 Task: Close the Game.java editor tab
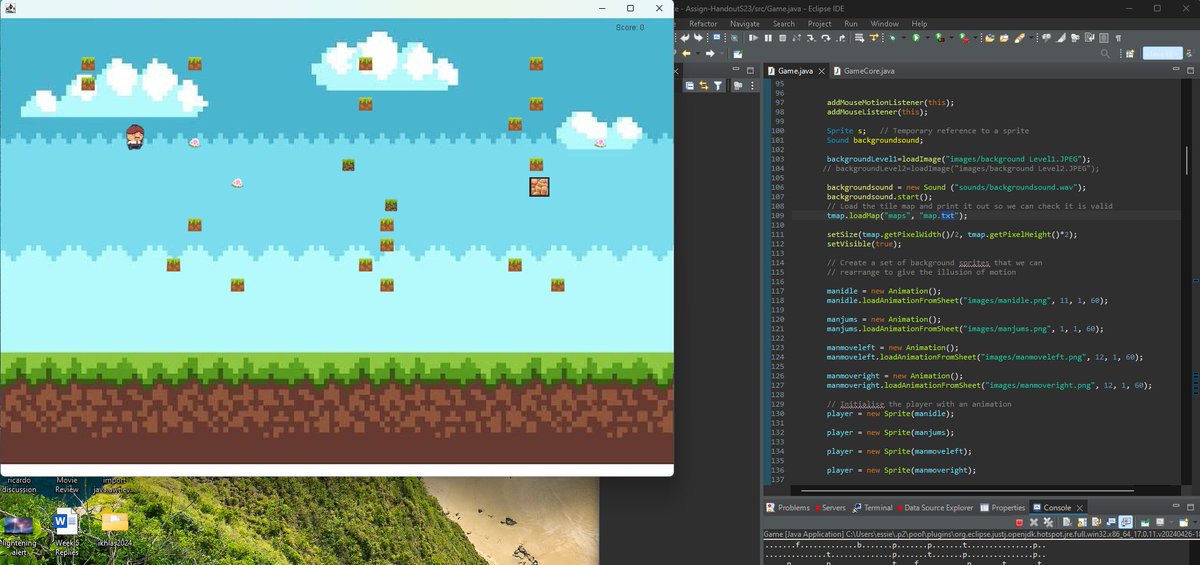822,71
